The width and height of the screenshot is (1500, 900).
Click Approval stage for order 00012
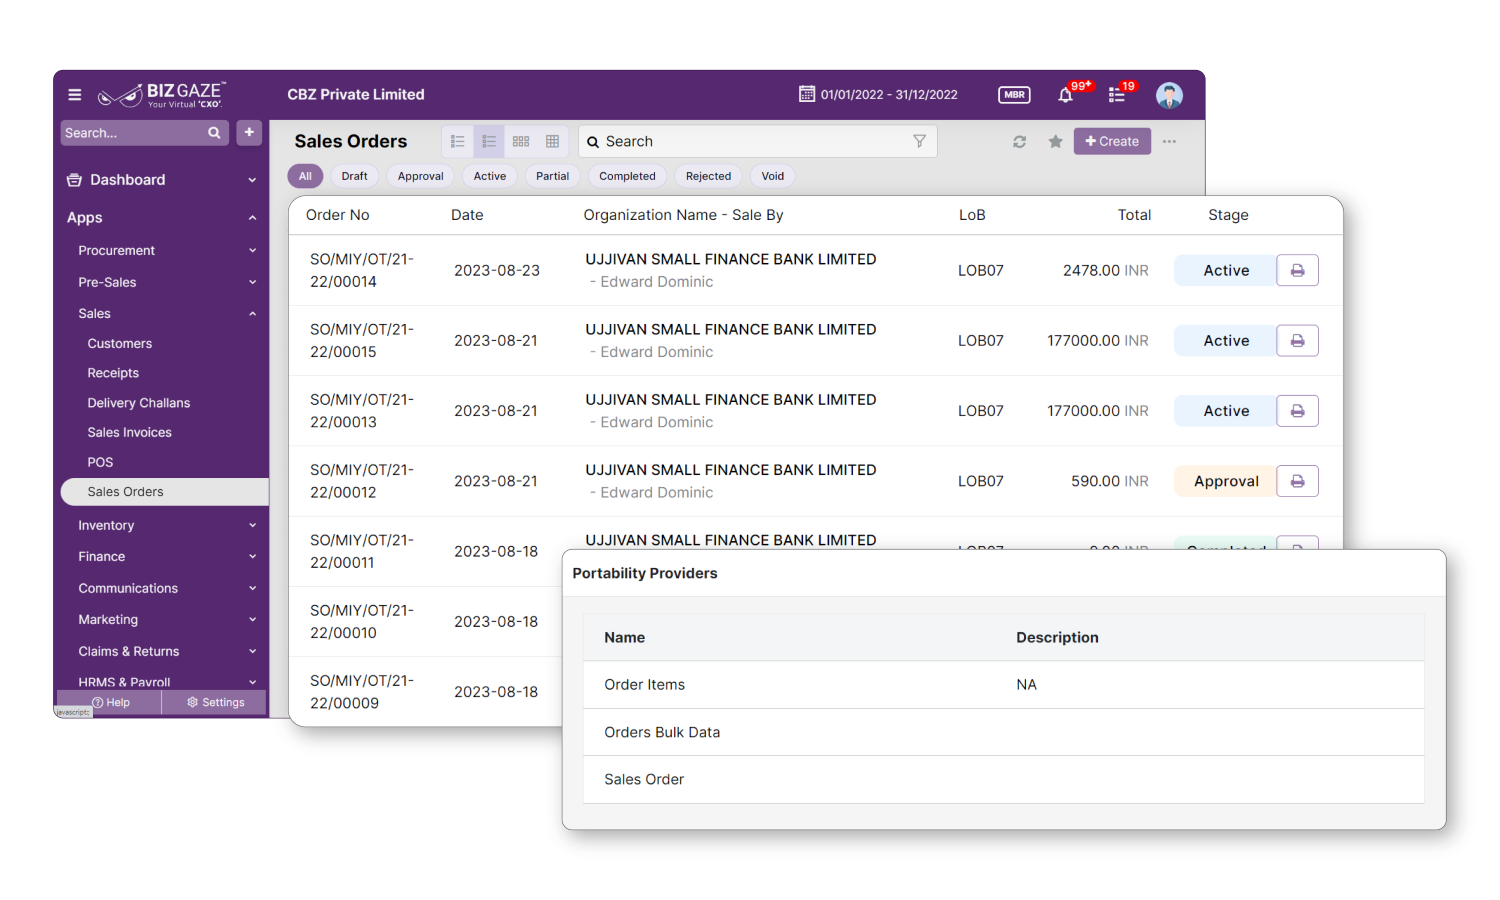[1226, 481]
